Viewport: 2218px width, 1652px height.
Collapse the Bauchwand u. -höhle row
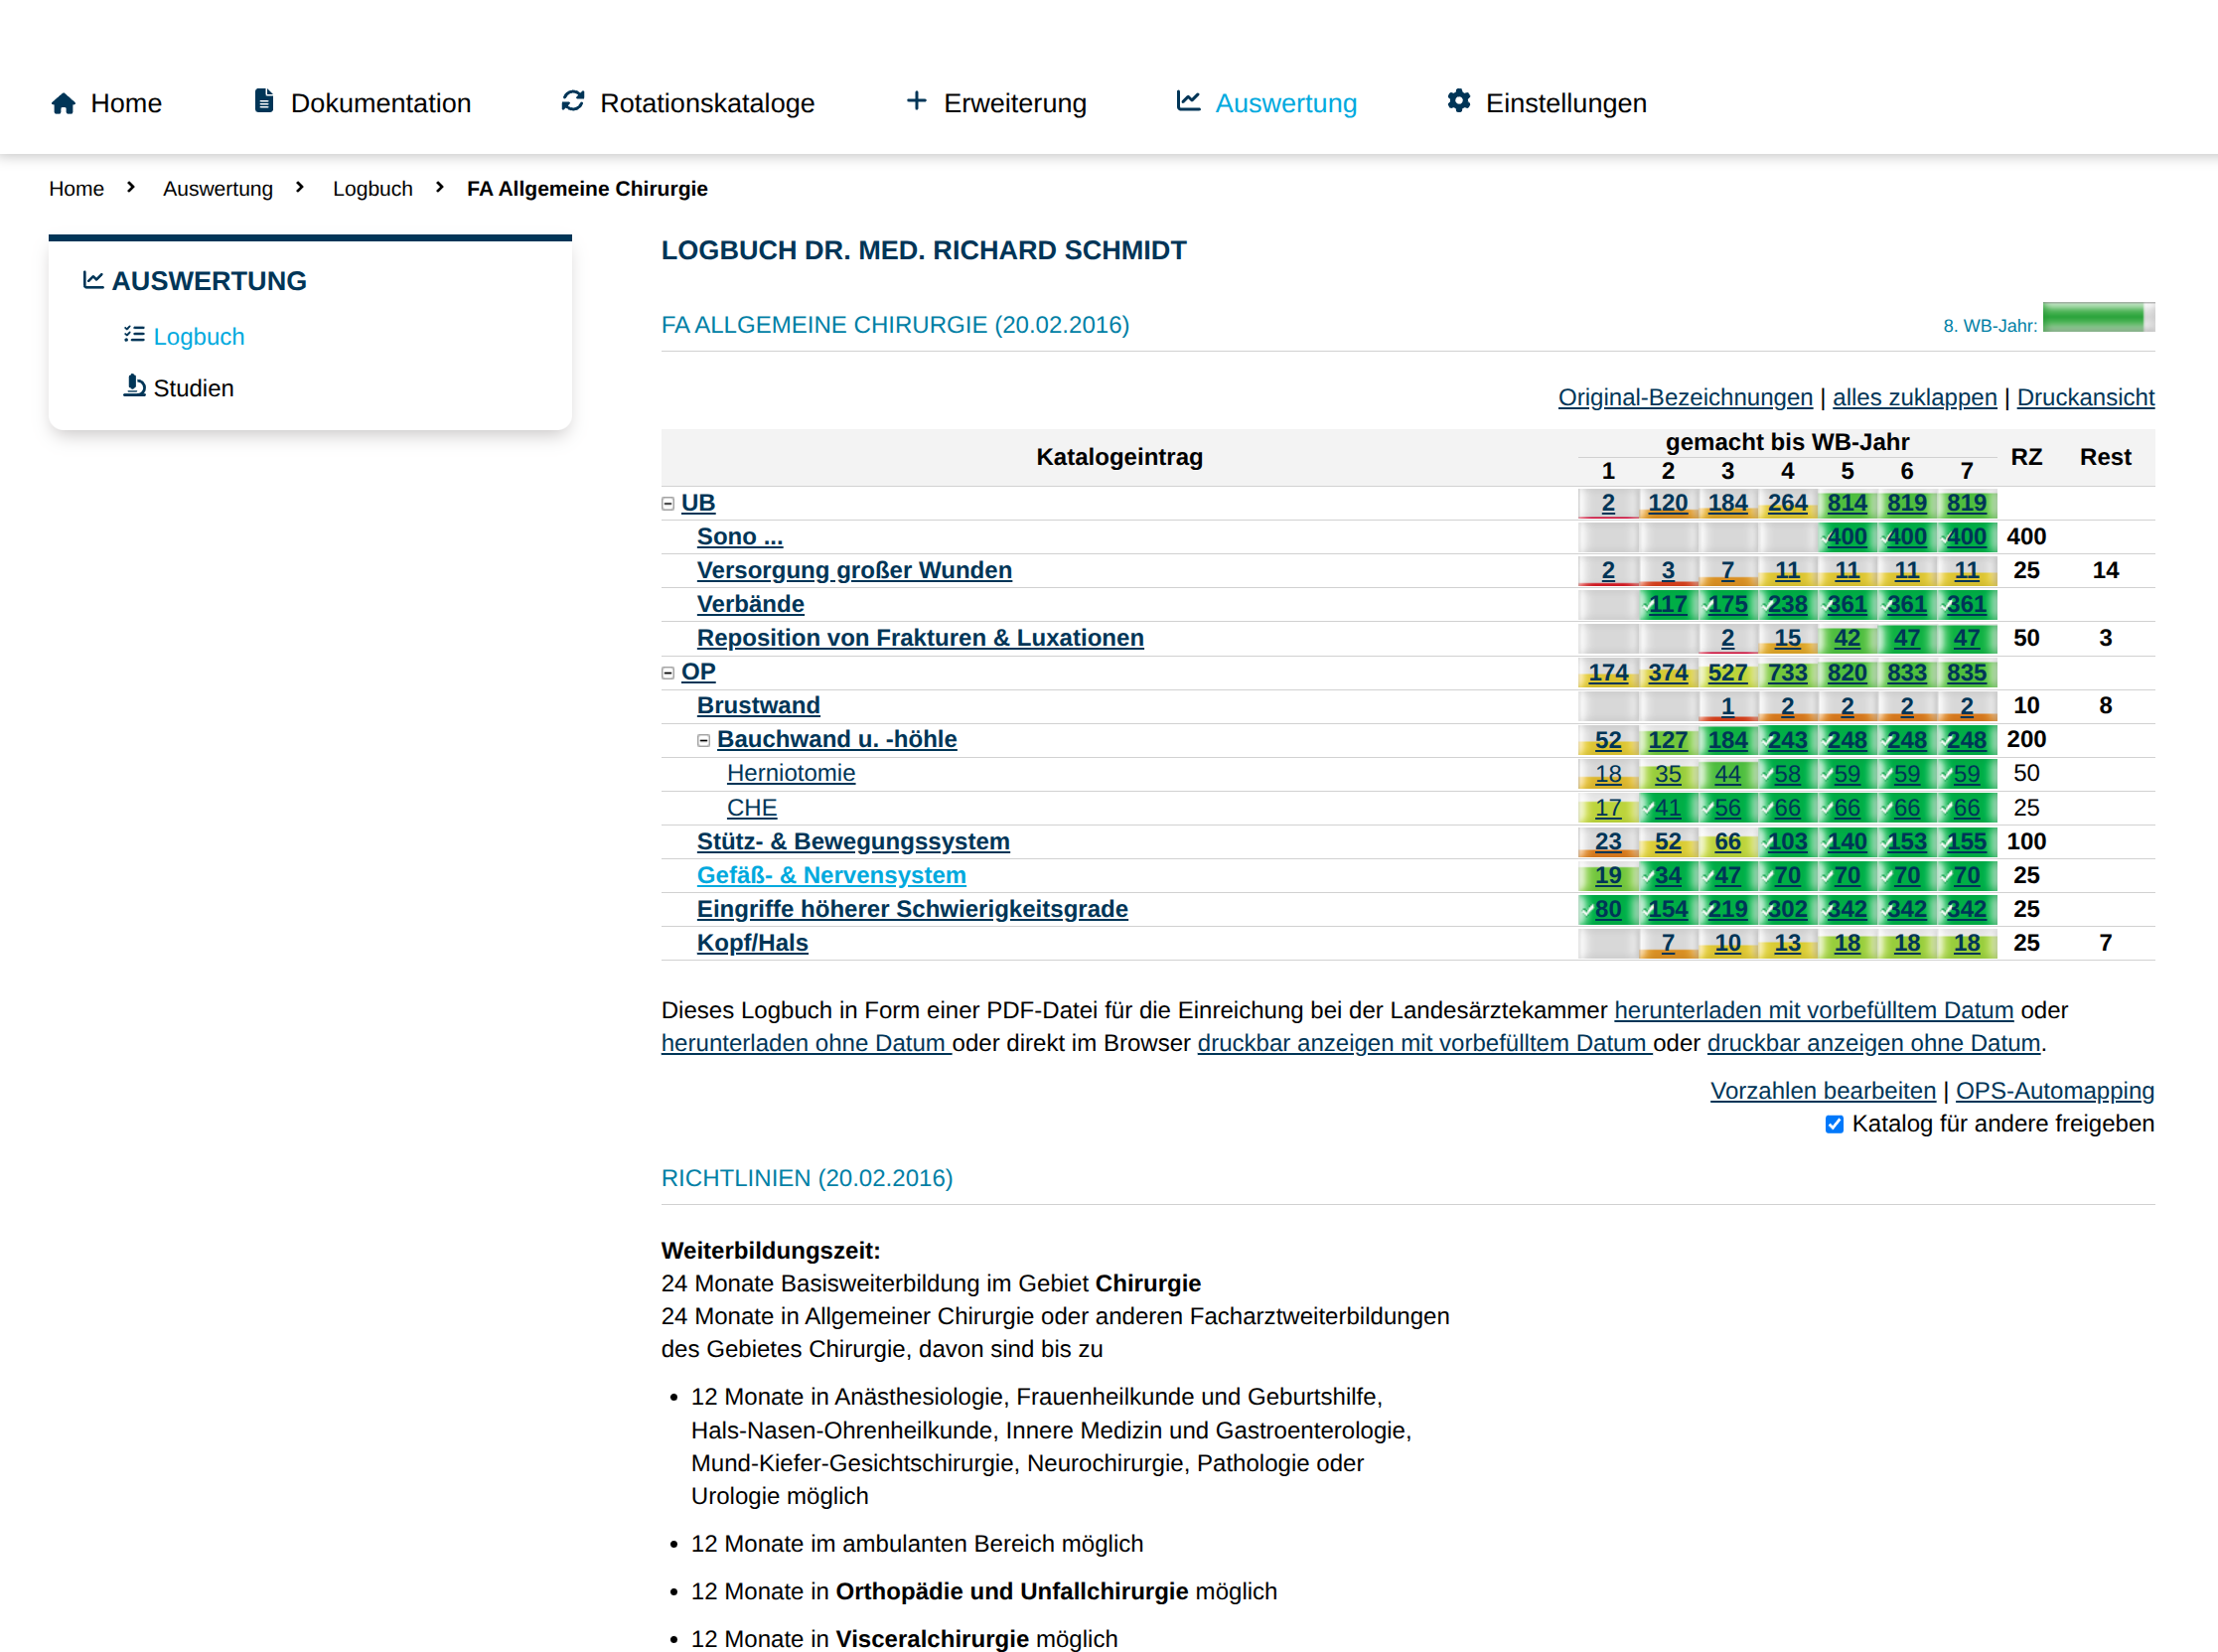click(x=704, y=741)
